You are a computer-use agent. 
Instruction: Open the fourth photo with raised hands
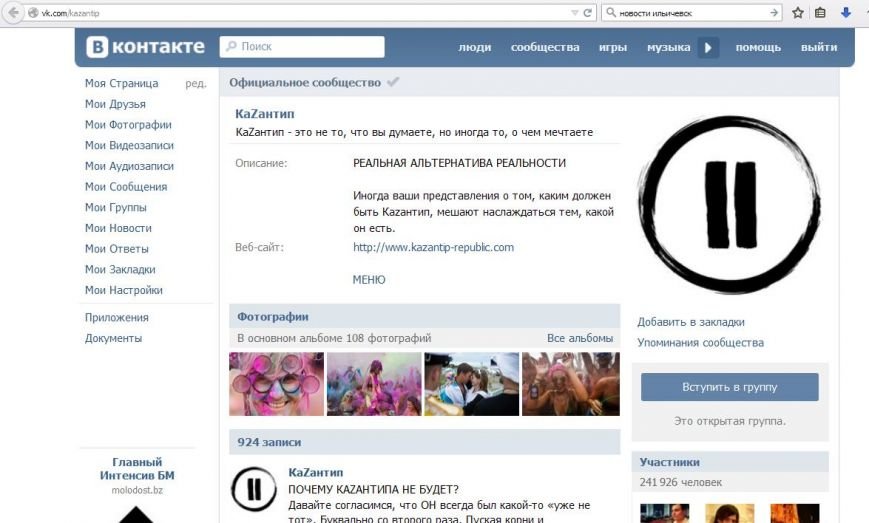pyautogui.click(x=571, y=384)
